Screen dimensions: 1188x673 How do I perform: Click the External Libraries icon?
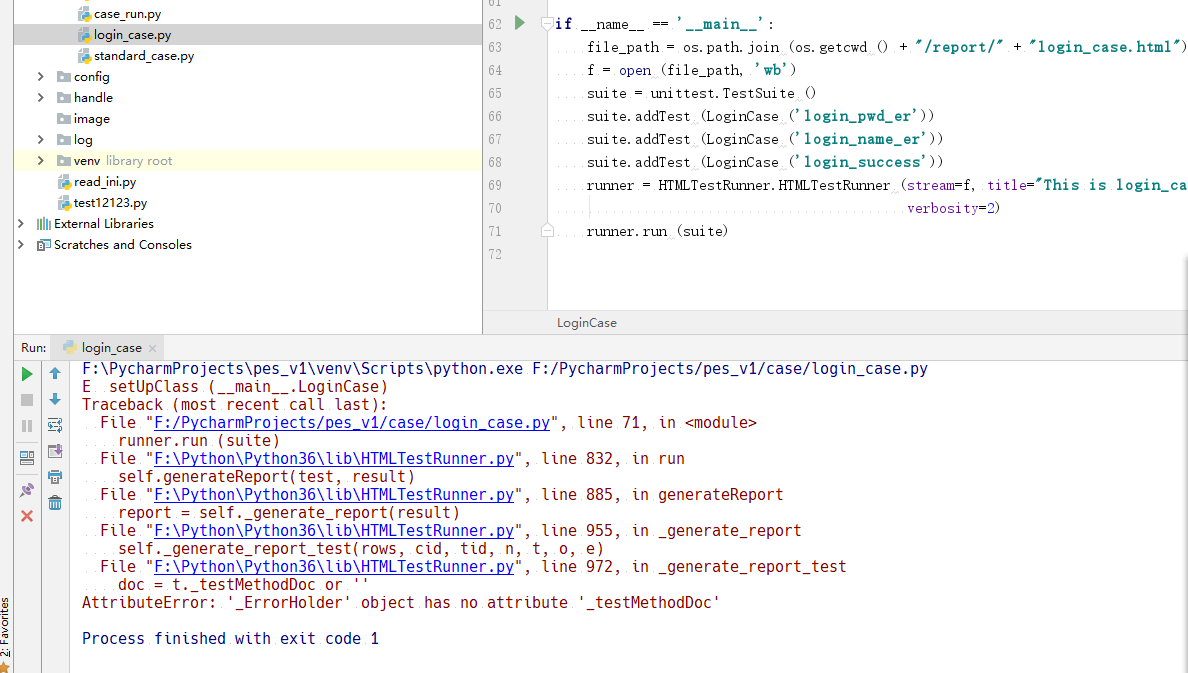[x=44, y=224]
